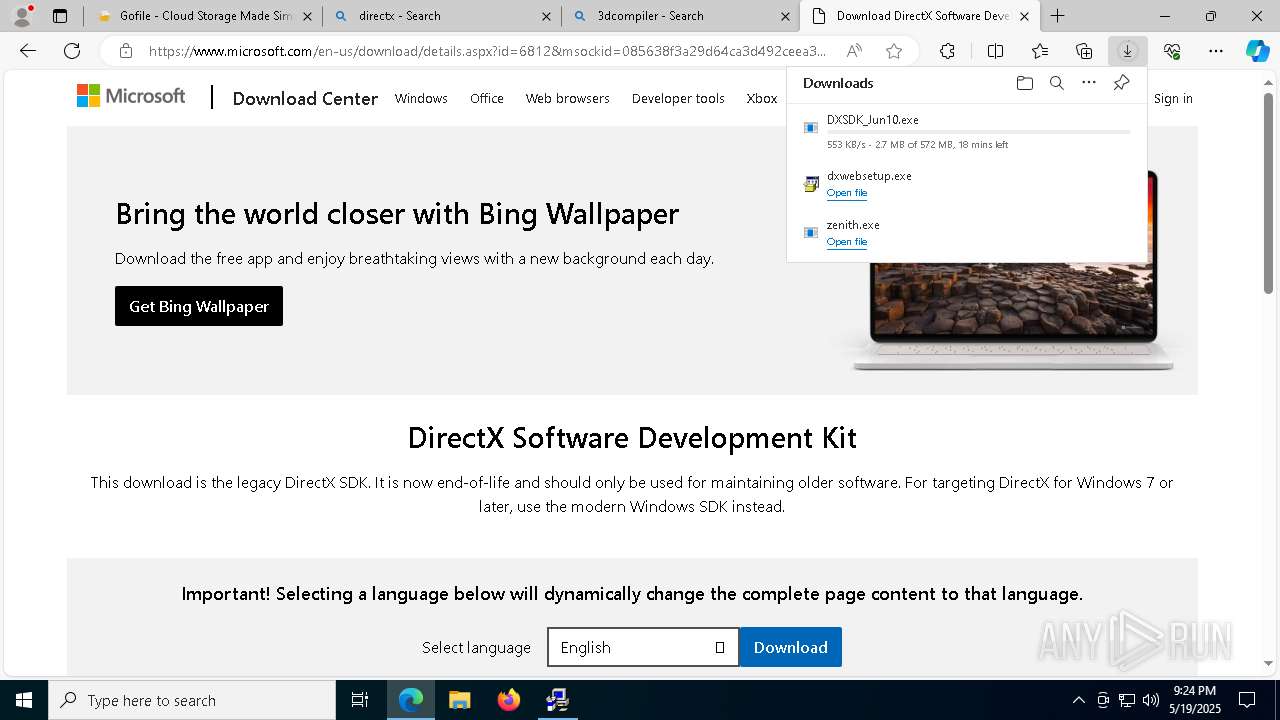Open the Xbox menu item
The image size is (1280, 720).
pyautogui.click(x=762, y=98)
